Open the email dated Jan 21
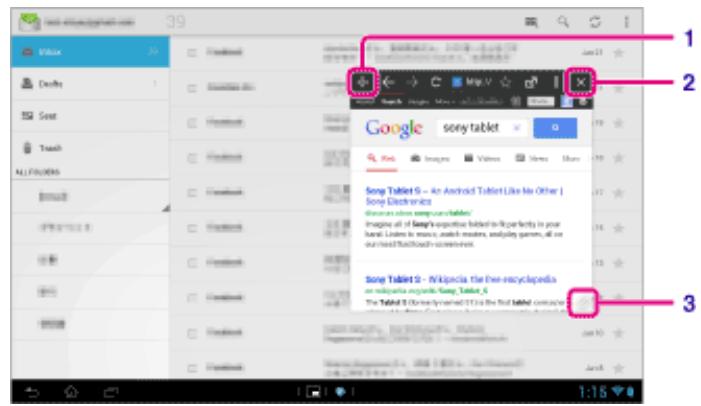Image resolution: width=701 pixels, height=406 pixels. click(407, 53)
